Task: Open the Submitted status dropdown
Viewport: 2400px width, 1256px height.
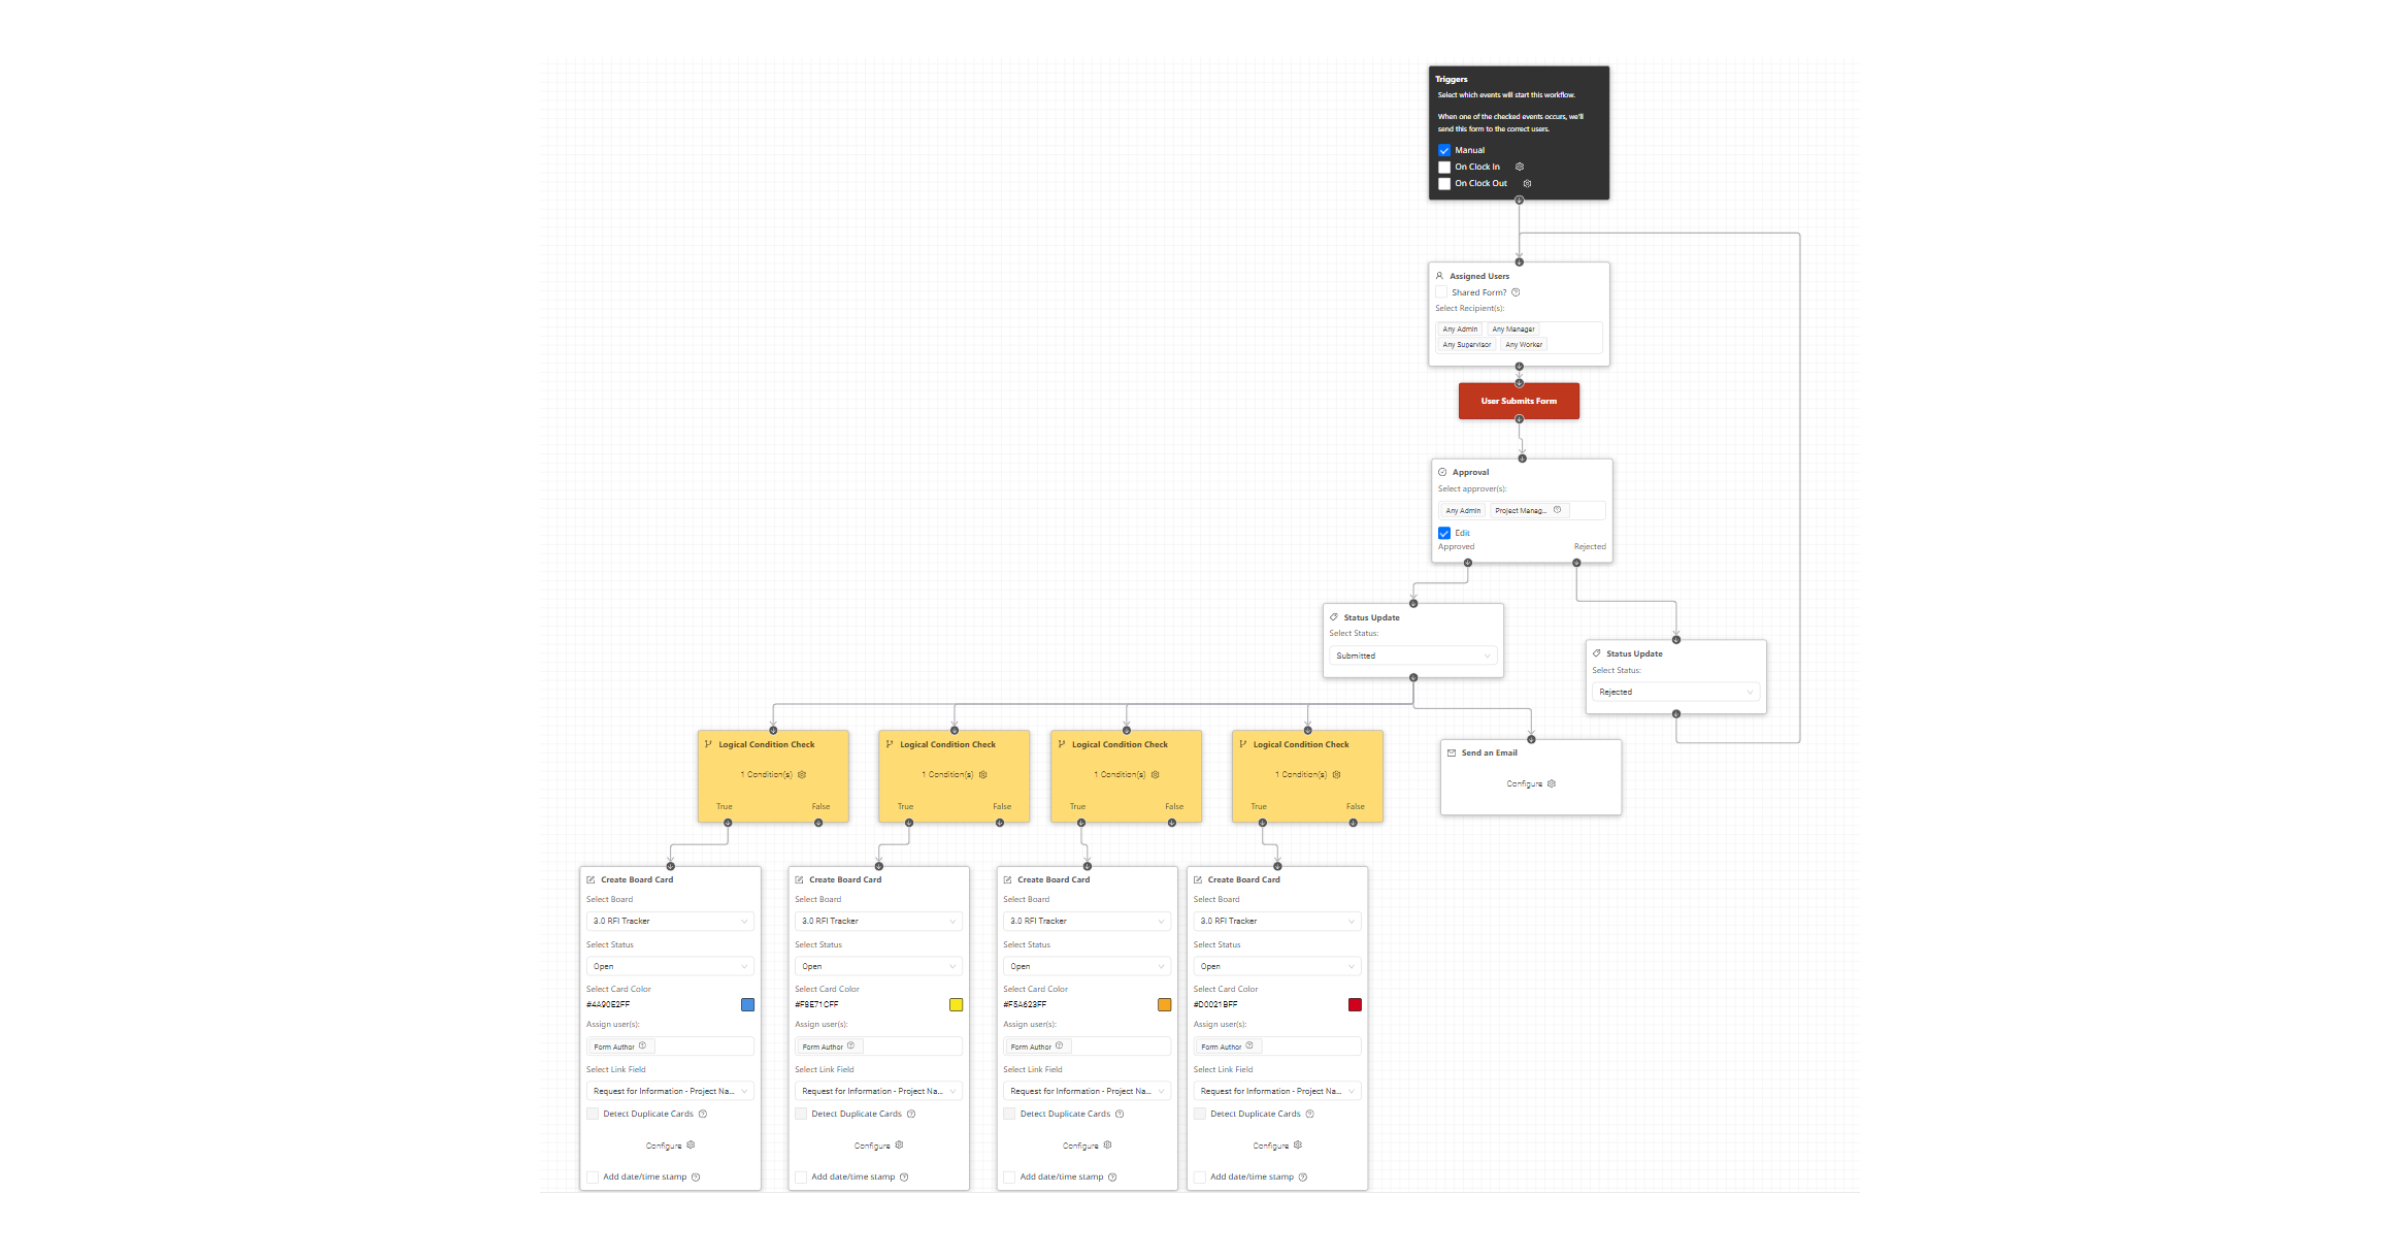Action: tap(1412, 656)
